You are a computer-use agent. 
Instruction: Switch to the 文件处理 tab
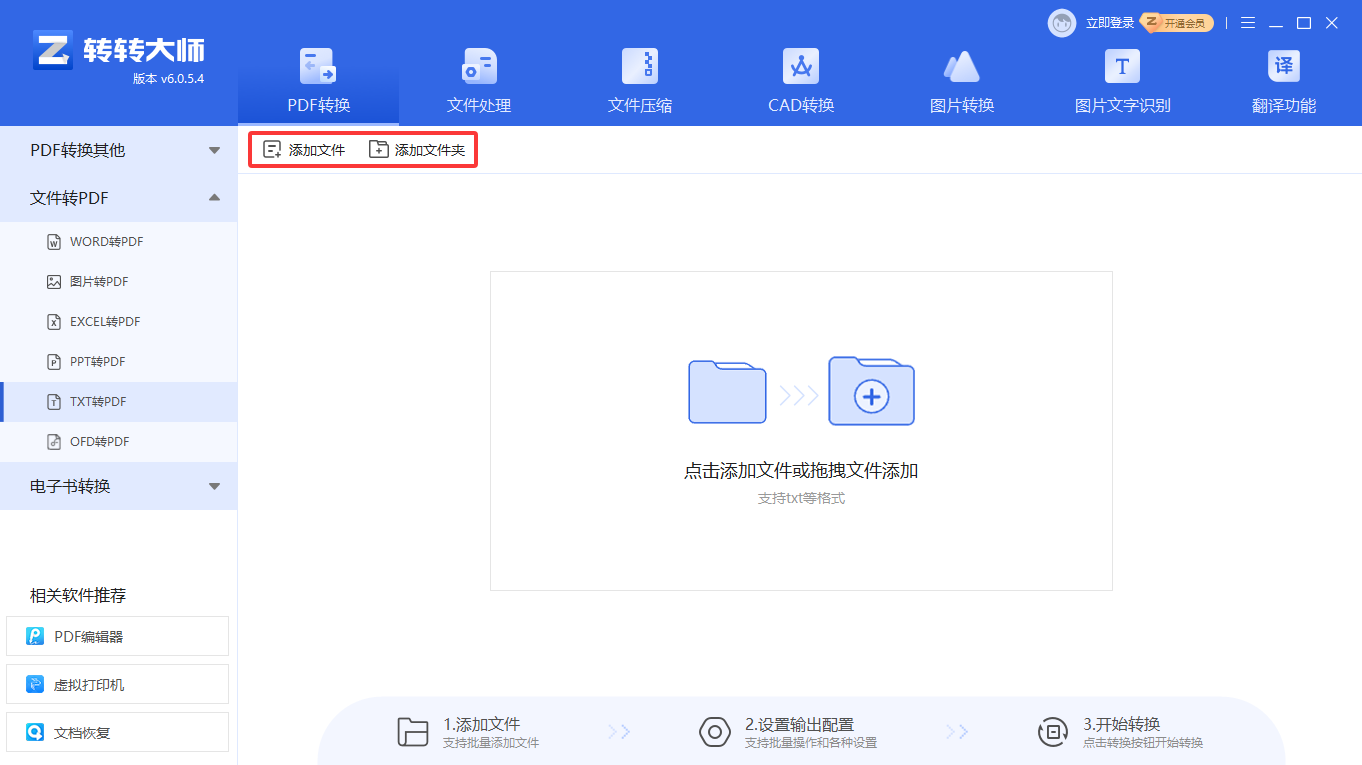tap(479, 82)
